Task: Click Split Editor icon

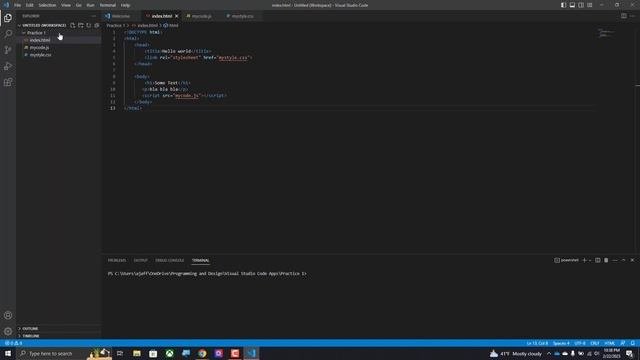Action: coord(624,16)
